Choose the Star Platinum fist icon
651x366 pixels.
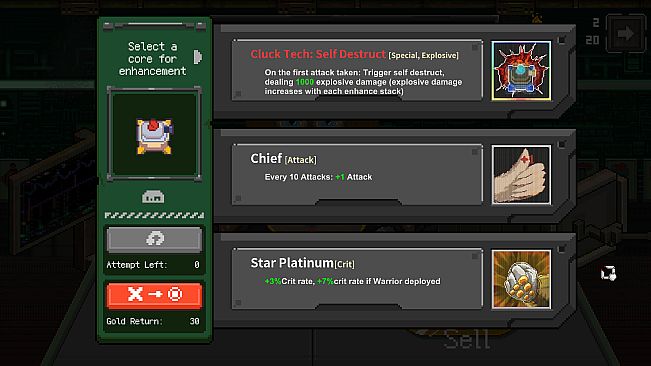(x=521, y=279)
